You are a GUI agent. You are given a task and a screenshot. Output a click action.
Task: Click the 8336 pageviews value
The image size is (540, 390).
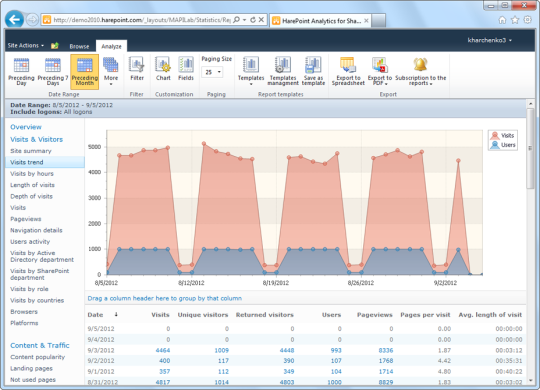pos(386,350)
